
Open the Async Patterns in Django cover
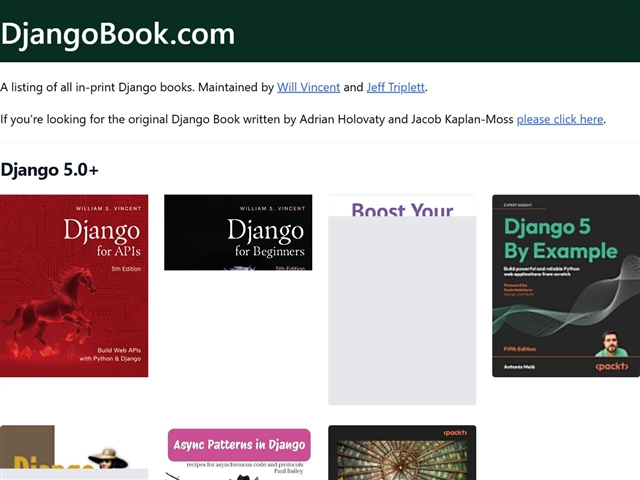point(238,453)
